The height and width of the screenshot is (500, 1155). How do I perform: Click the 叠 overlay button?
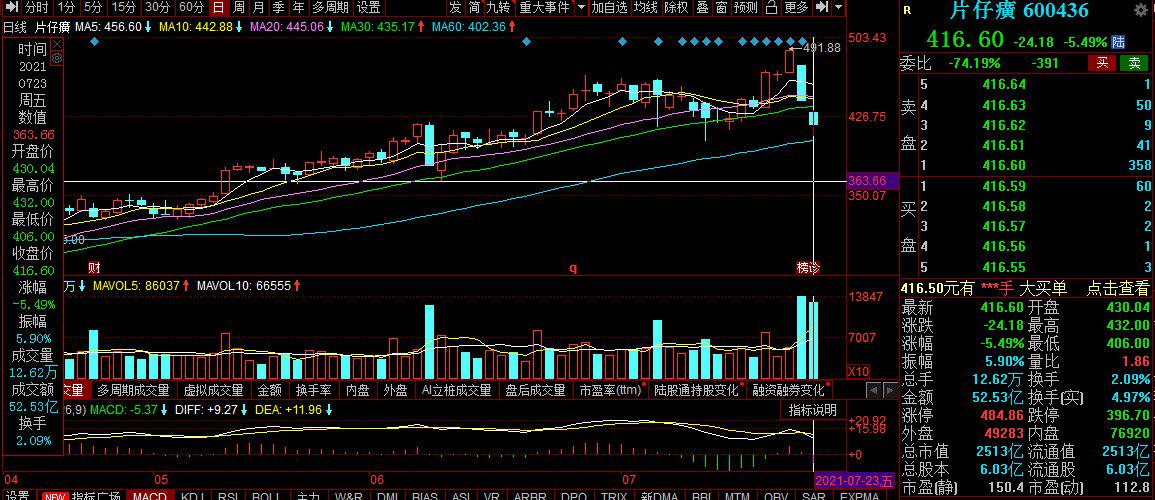click(703, 8)
